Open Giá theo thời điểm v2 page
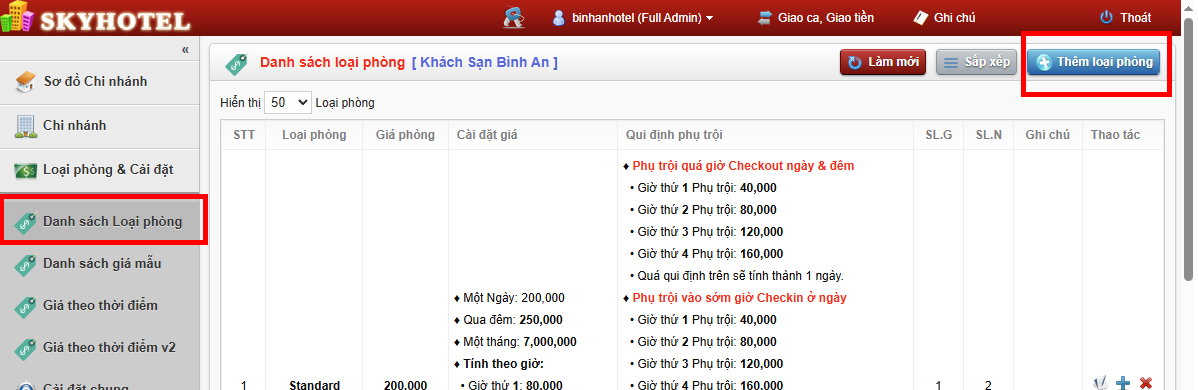The height and width of the screenshot is (390, 1198). click(99, 348)
